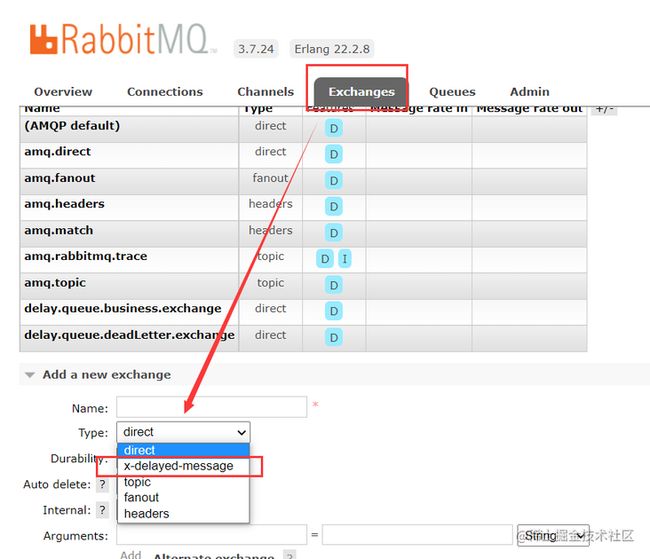Open the Channels tab

[x=265, y=92]
